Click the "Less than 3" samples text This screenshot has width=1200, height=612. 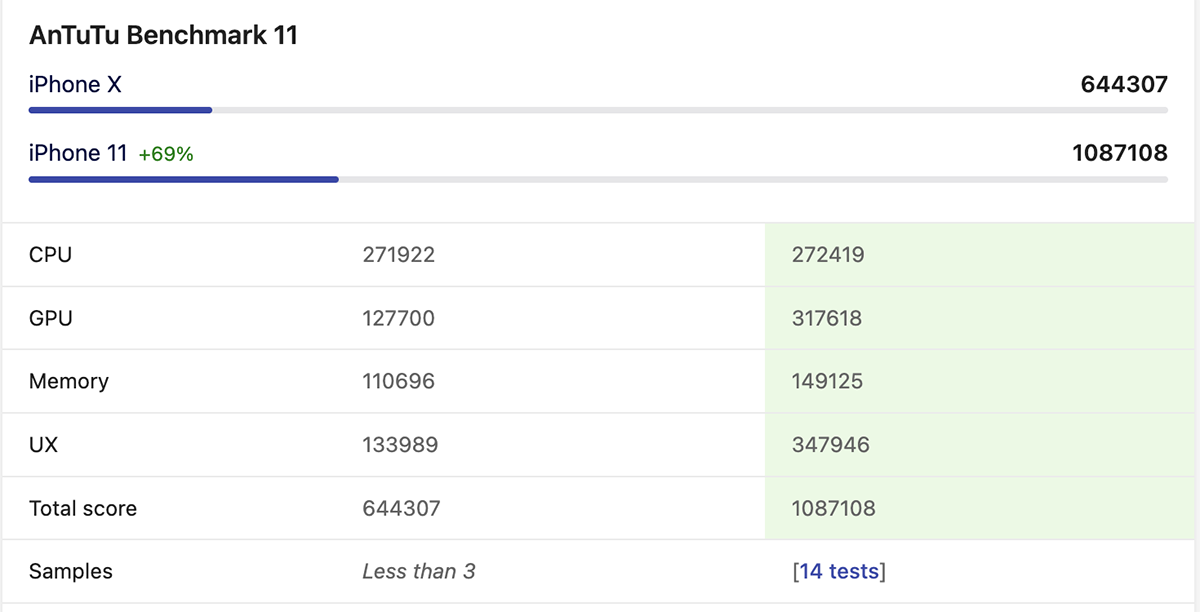[419, 572]
